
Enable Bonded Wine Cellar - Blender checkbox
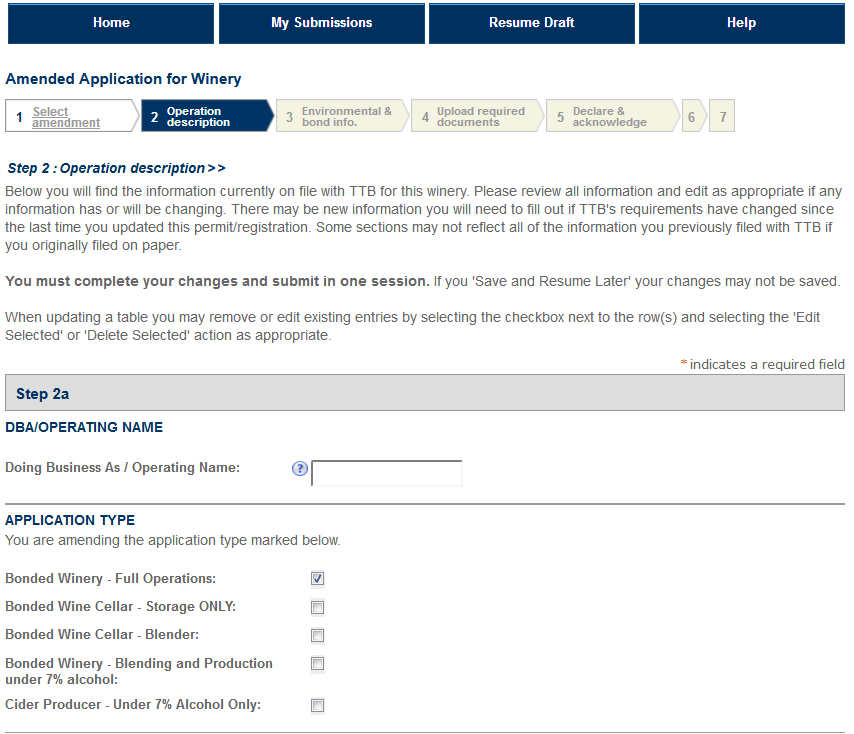click(x=317, y=635)
